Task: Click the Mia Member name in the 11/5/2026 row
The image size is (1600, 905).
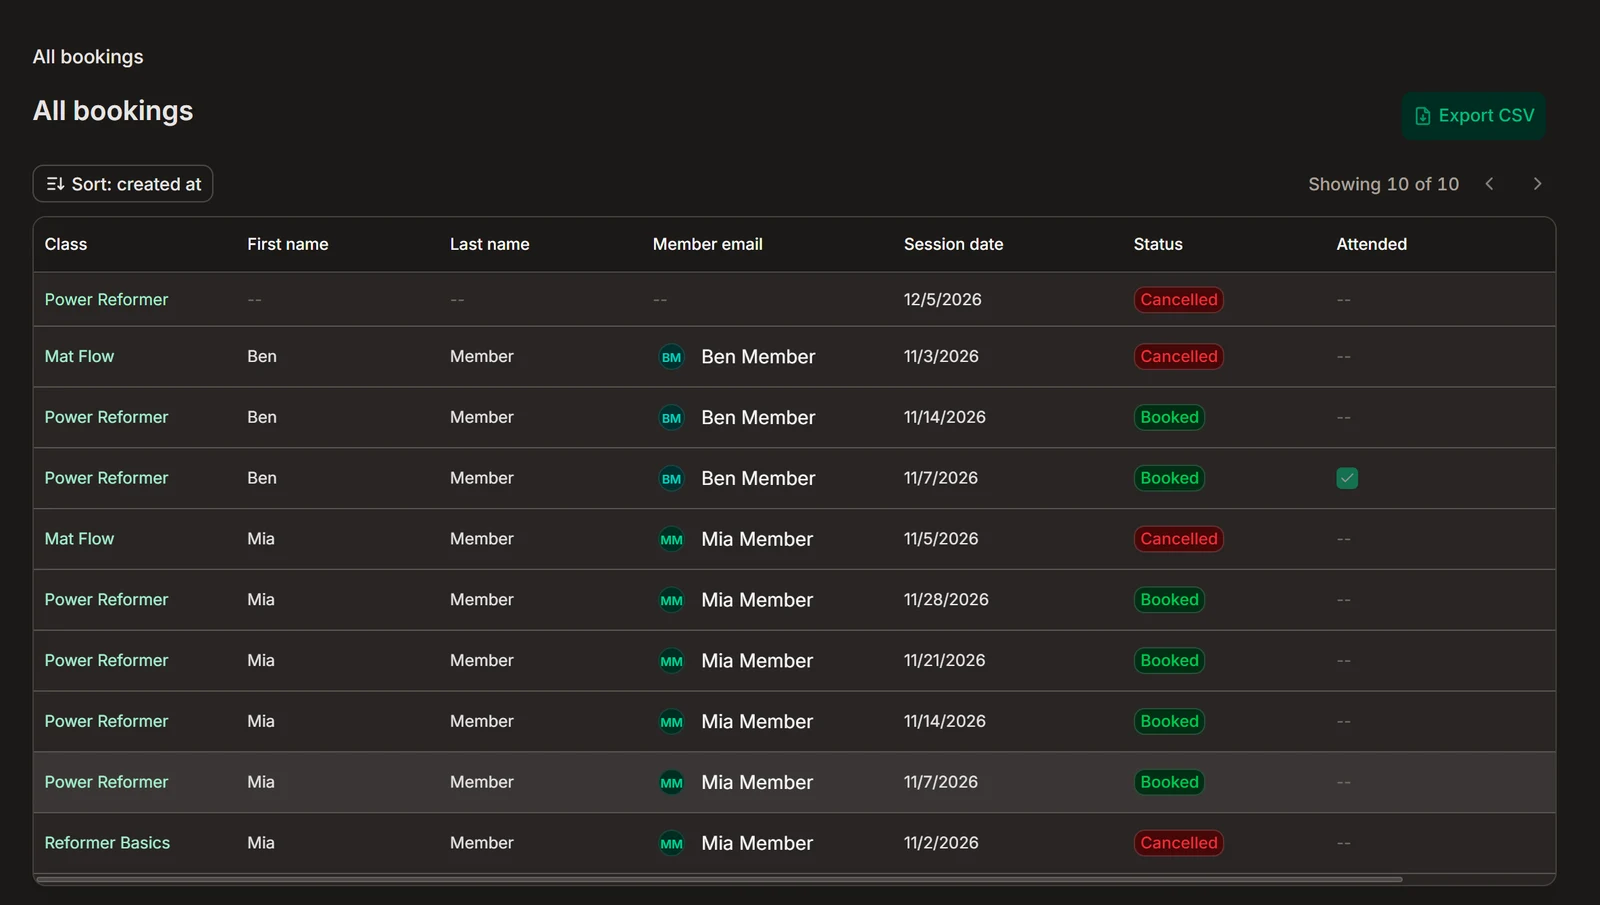Action: pyautogui.click(x=757, y=540)
